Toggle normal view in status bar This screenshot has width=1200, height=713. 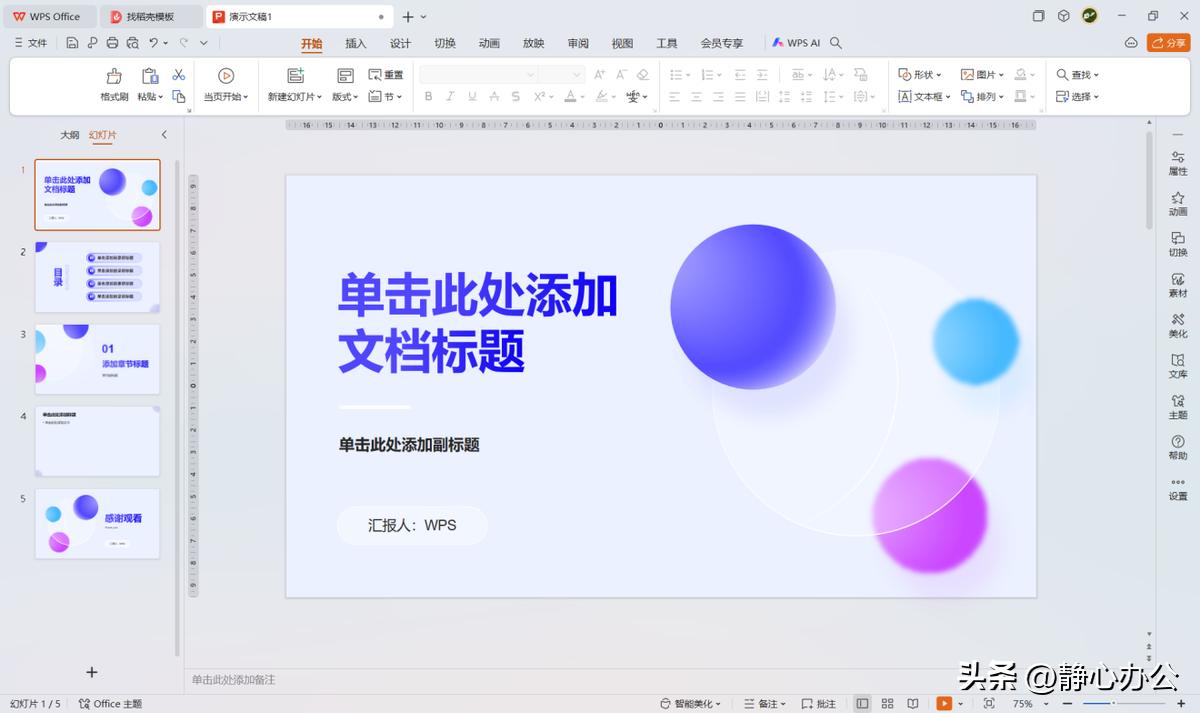pyautogui.click(x=862, y=704)
